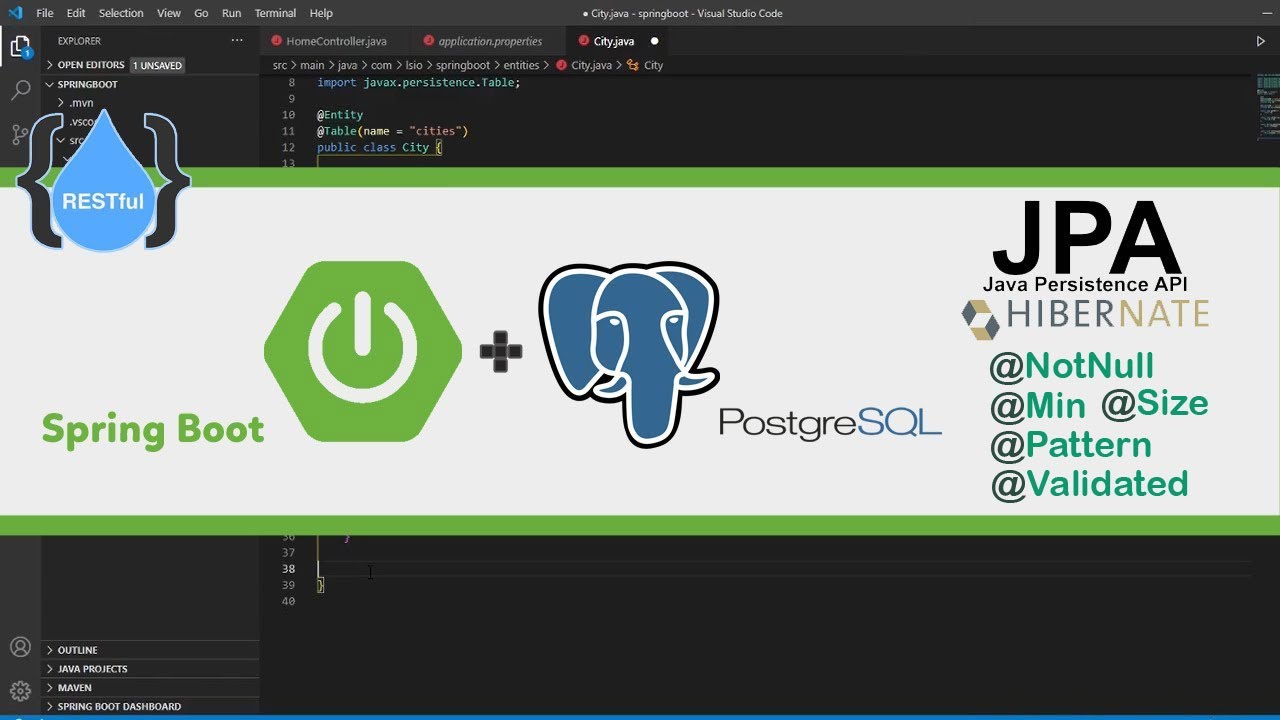
Task: Click line number 38 in gutter
Action: tap(288, 569)
